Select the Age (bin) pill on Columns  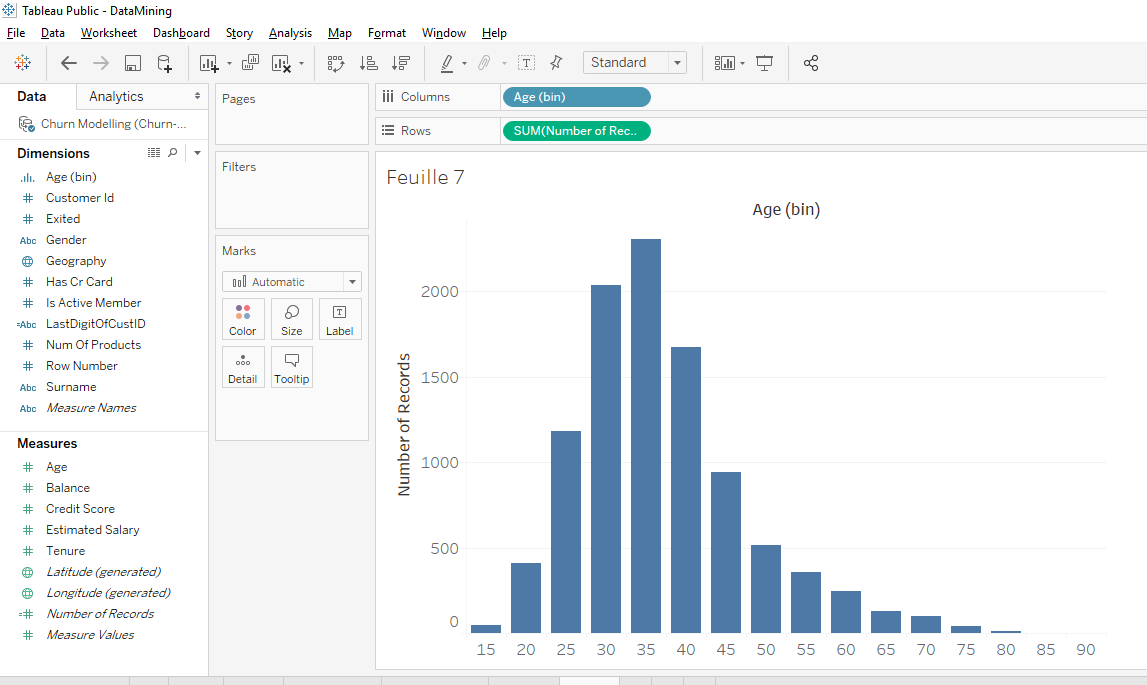(576, 96)
